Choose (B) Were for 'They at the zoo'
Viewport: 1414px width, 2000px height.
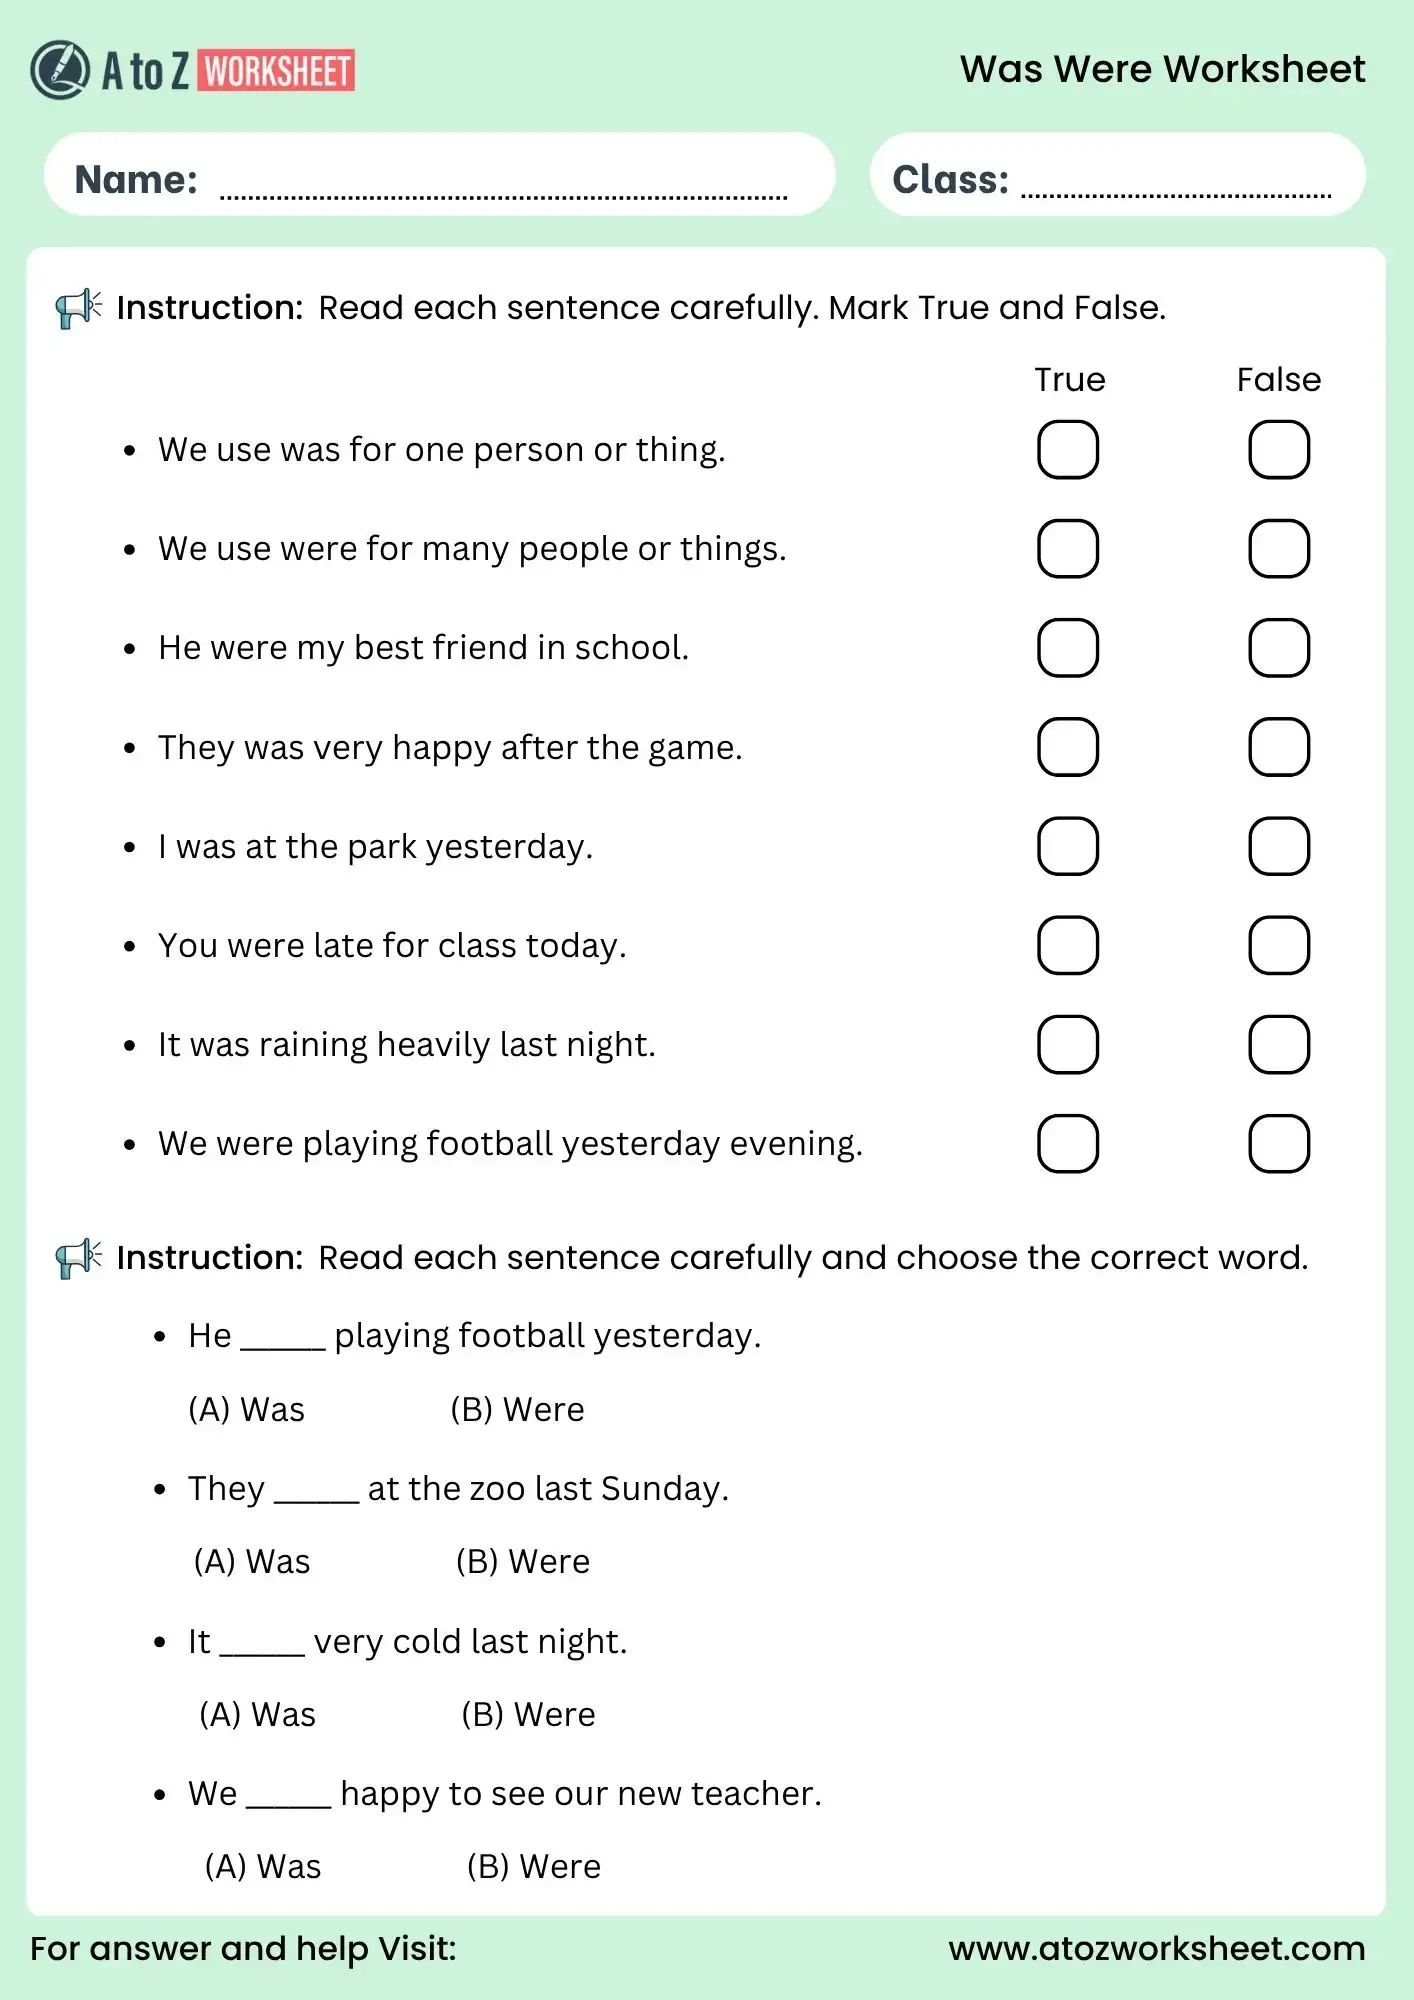pos(522,1562)
